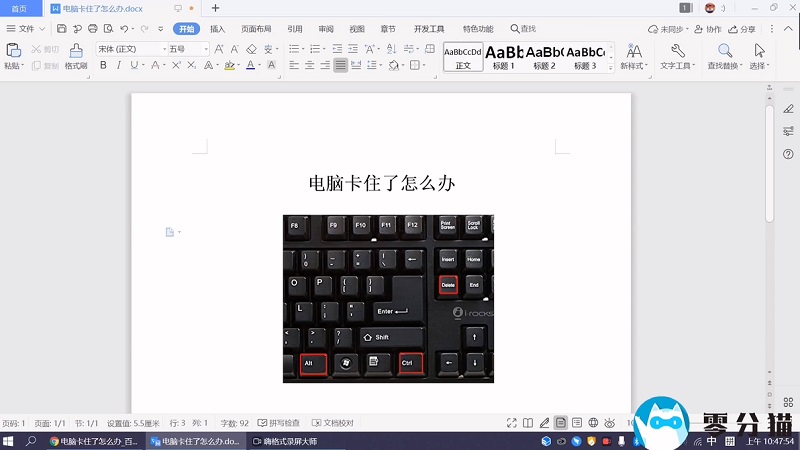The width and height of the screenshot is (800, 450).
Task: Click the Format Painter (格式刷) icon
Action: [75, 50]
